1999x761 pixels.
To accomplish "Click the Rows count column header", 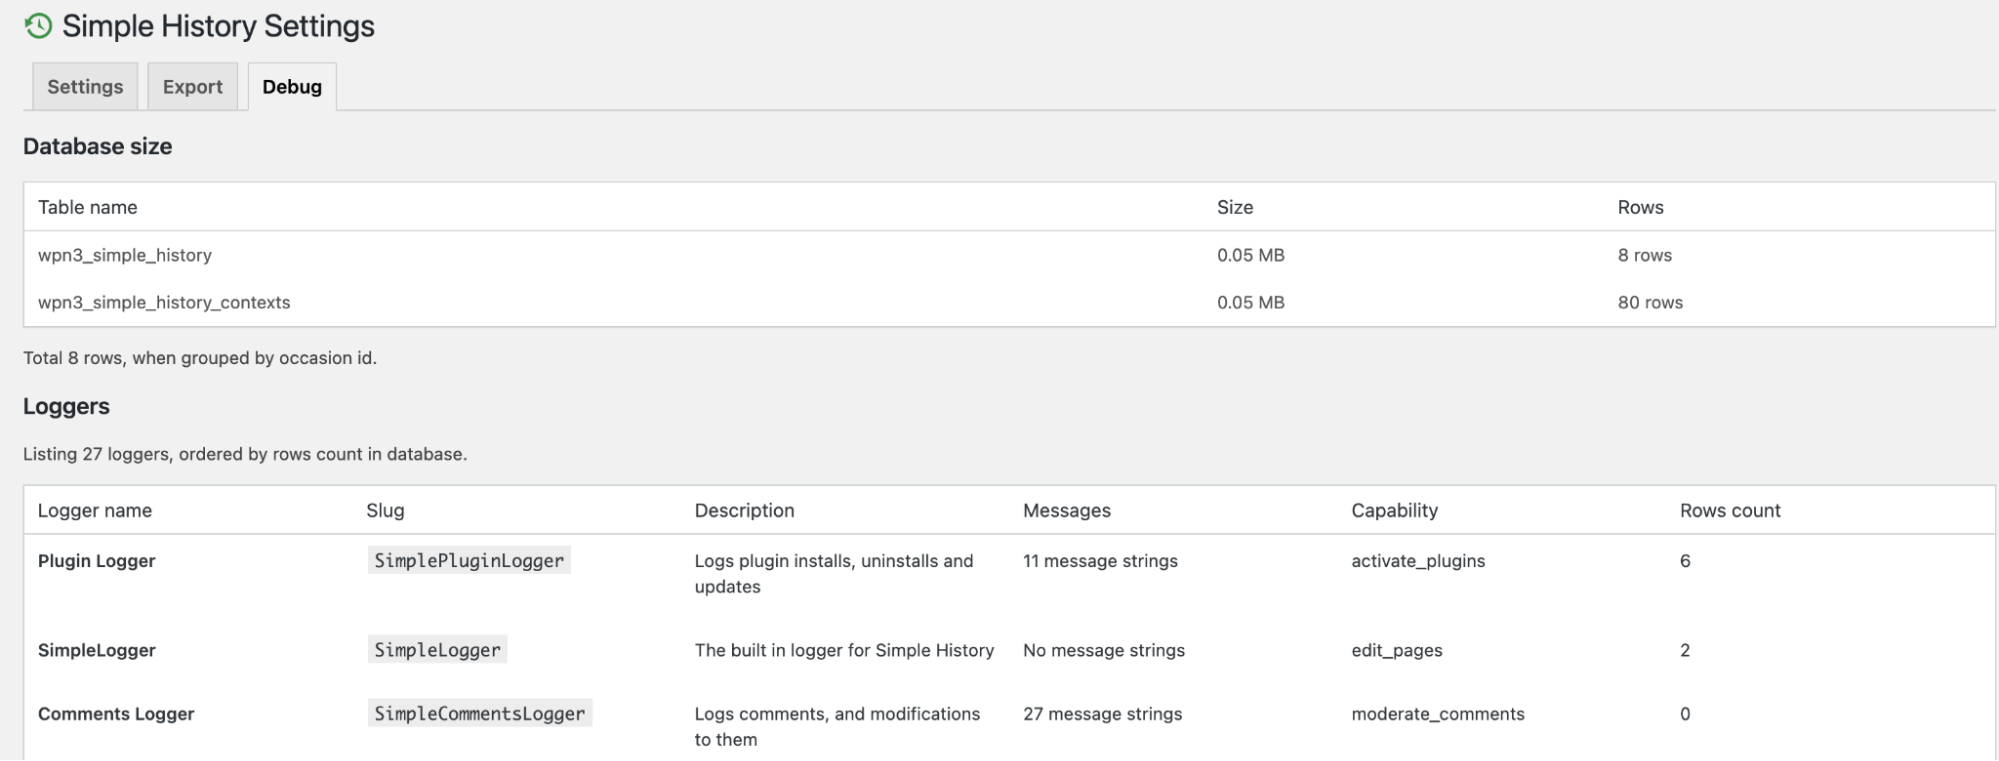I will (x=1729, y=510).
